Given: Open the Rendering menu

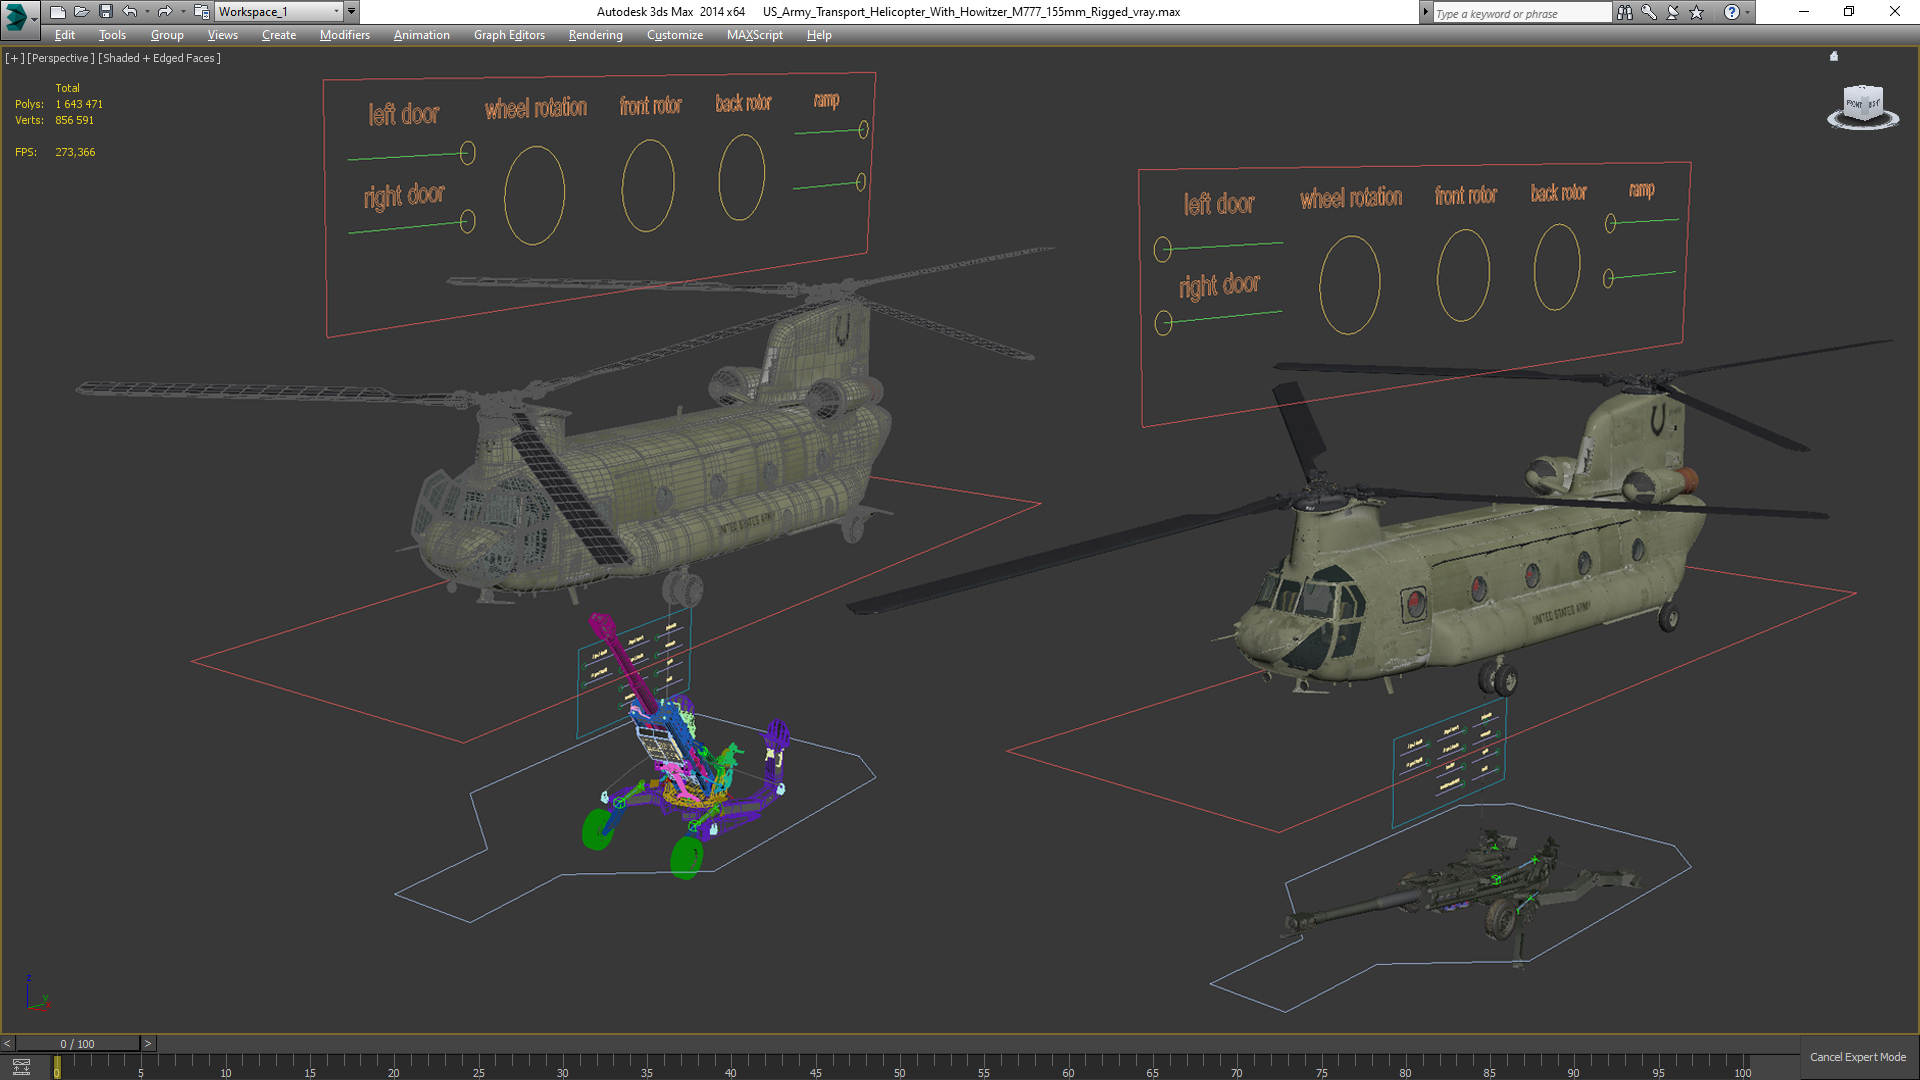Looking at the screenshot, I should click(595, 35).
